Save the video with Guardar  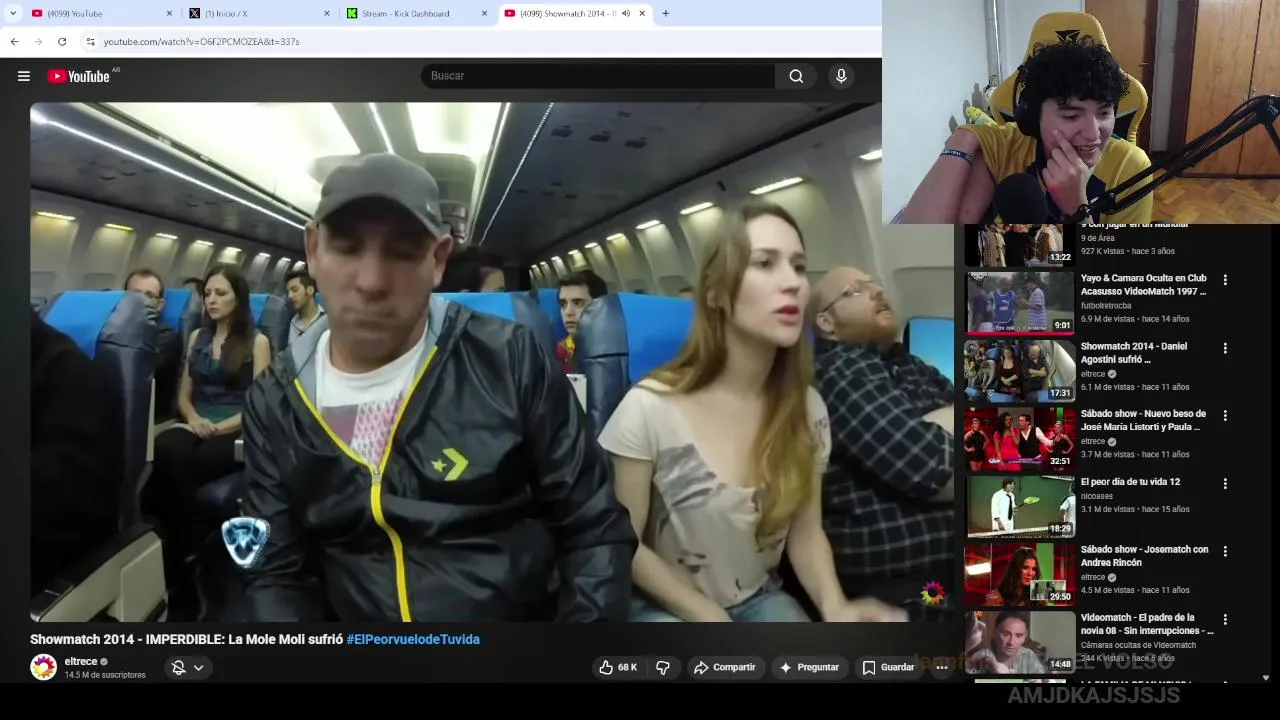888,667
